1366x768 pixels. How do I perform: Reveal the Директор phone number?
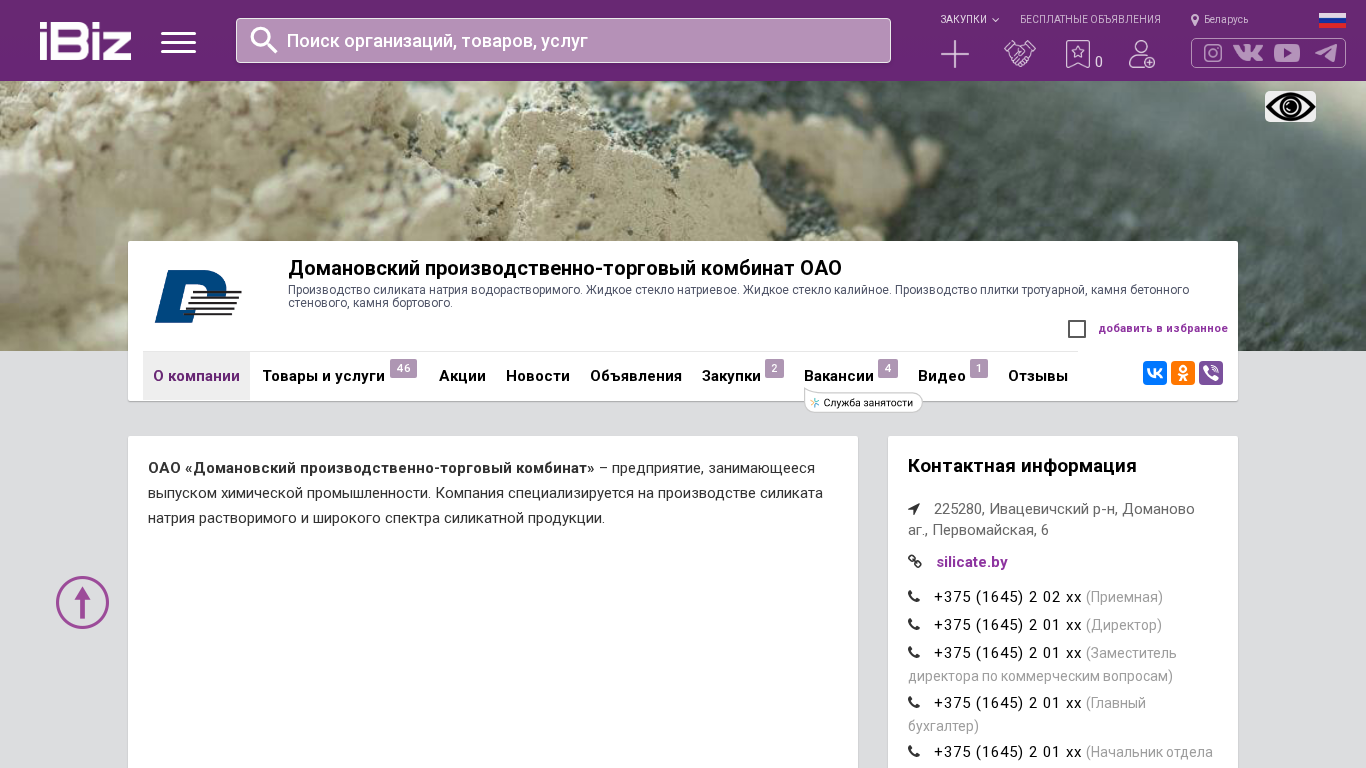click(1008, 625)
